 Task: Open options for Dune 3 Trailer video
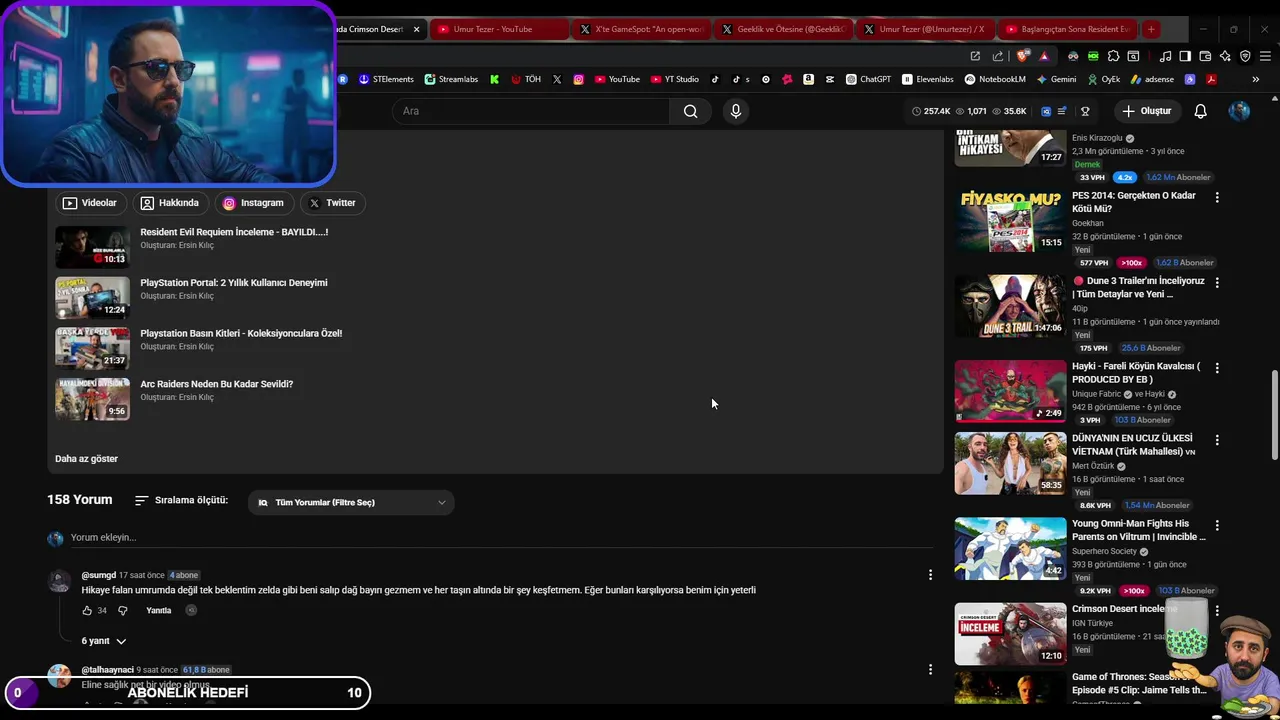pos(1217,283)
